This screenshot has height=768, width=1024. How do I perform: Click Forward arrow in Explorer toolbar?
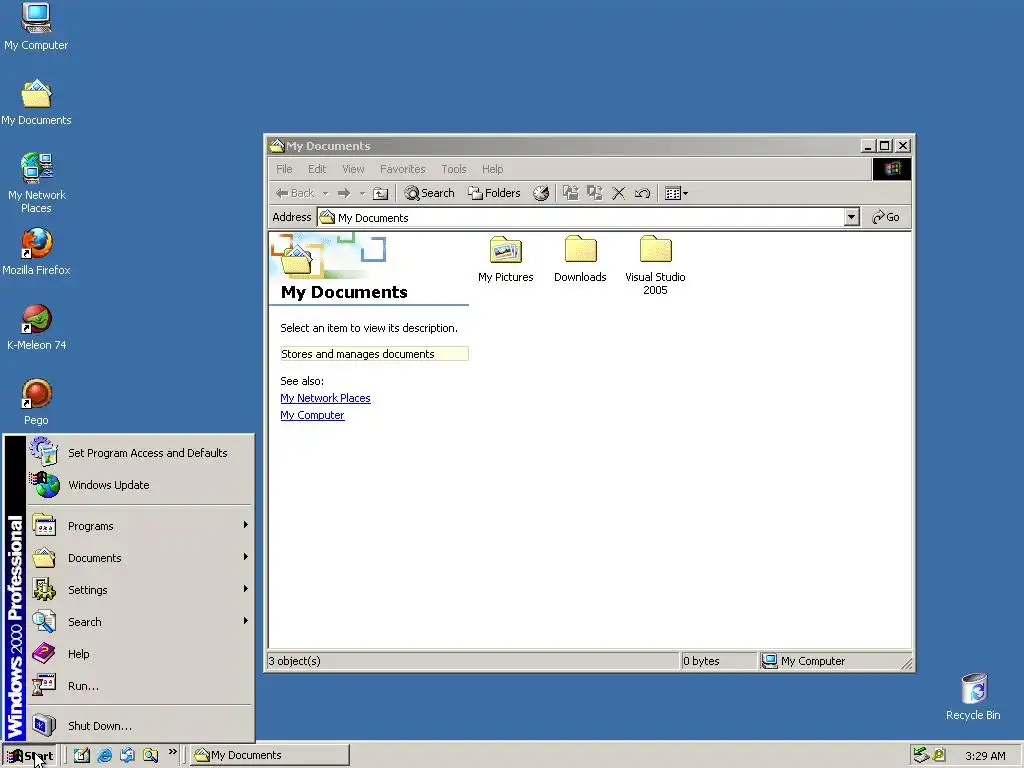coord(344,193)
